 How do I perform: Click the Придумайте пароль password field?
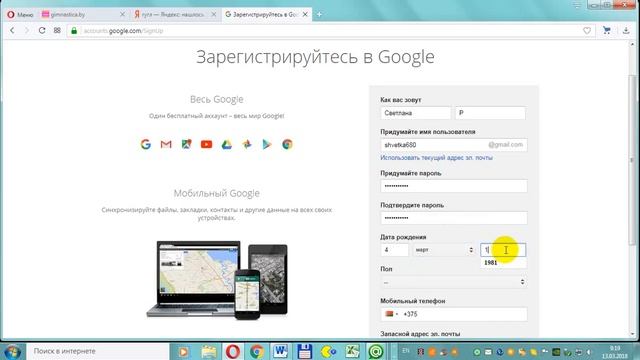click(453, 186)
